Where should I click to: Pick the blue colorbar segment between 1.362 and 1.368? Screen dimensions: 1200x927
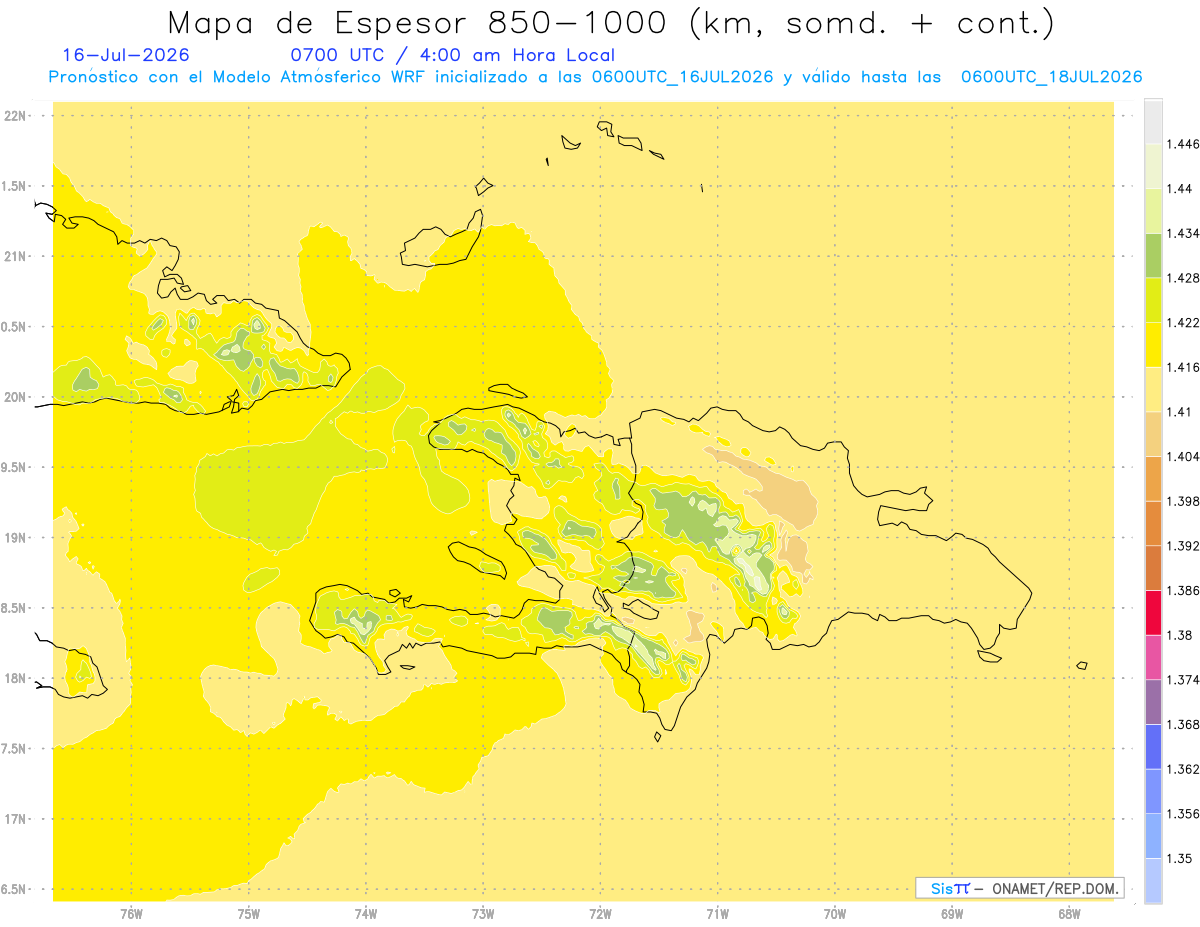(1153, 747)
